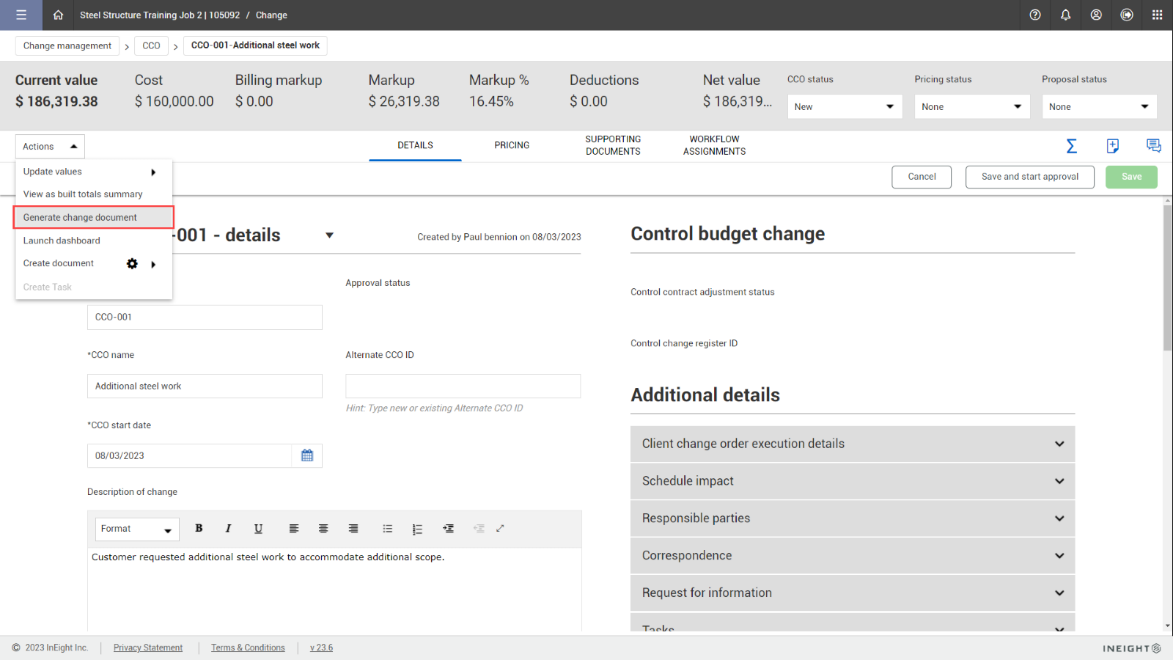Image resolution: width=1173 pixels, height=660 pixels.
Task: Click the blue add note icon
Action: point(1113,146)
